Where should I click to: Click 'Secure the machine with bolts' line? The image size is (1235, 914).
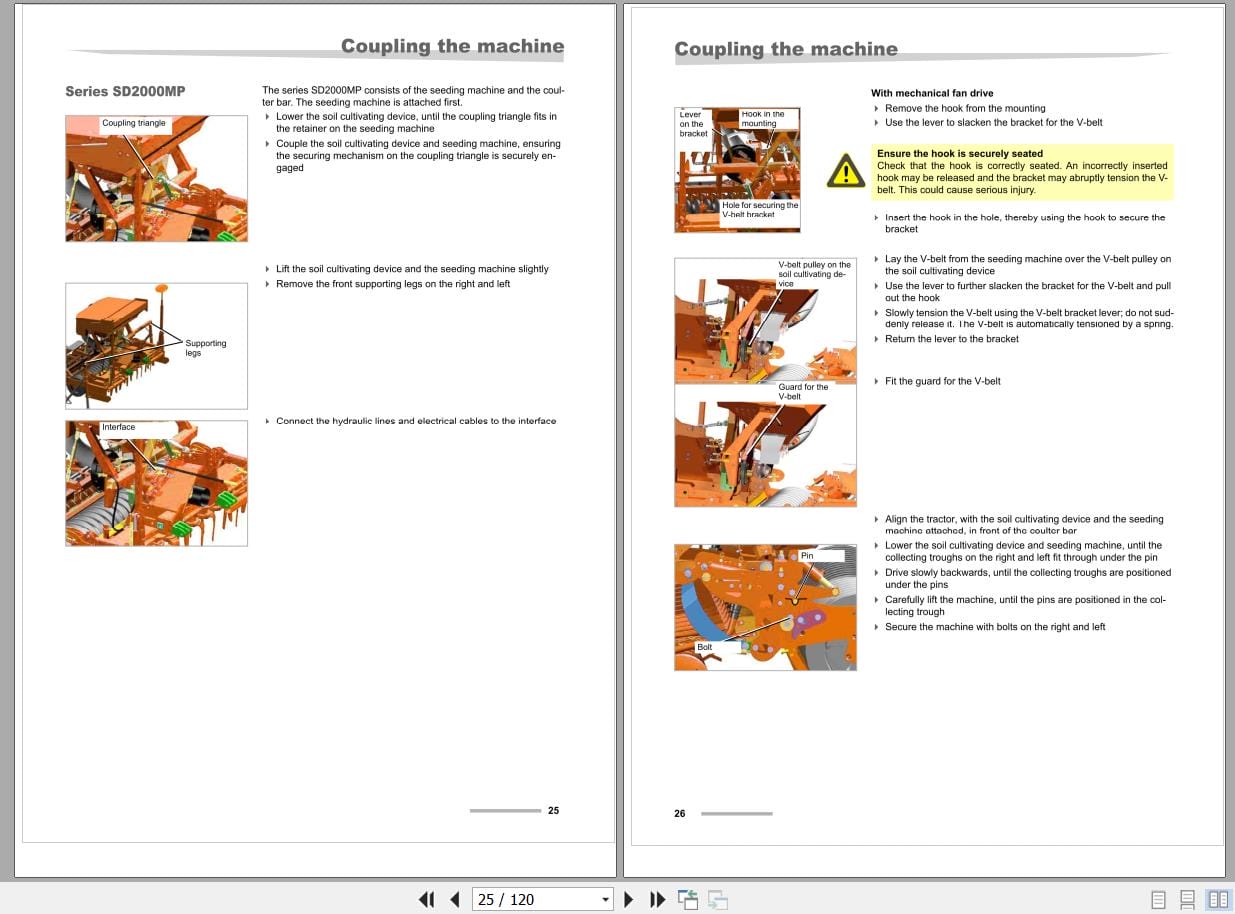[x=995, y=627]
